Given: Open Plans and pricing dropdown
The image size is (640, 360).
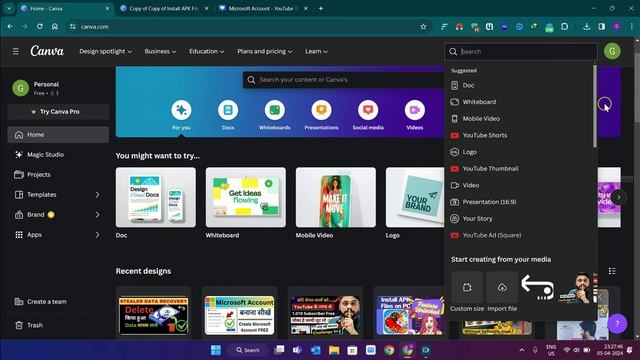Looking at the screenshot, I should [264, 51].
